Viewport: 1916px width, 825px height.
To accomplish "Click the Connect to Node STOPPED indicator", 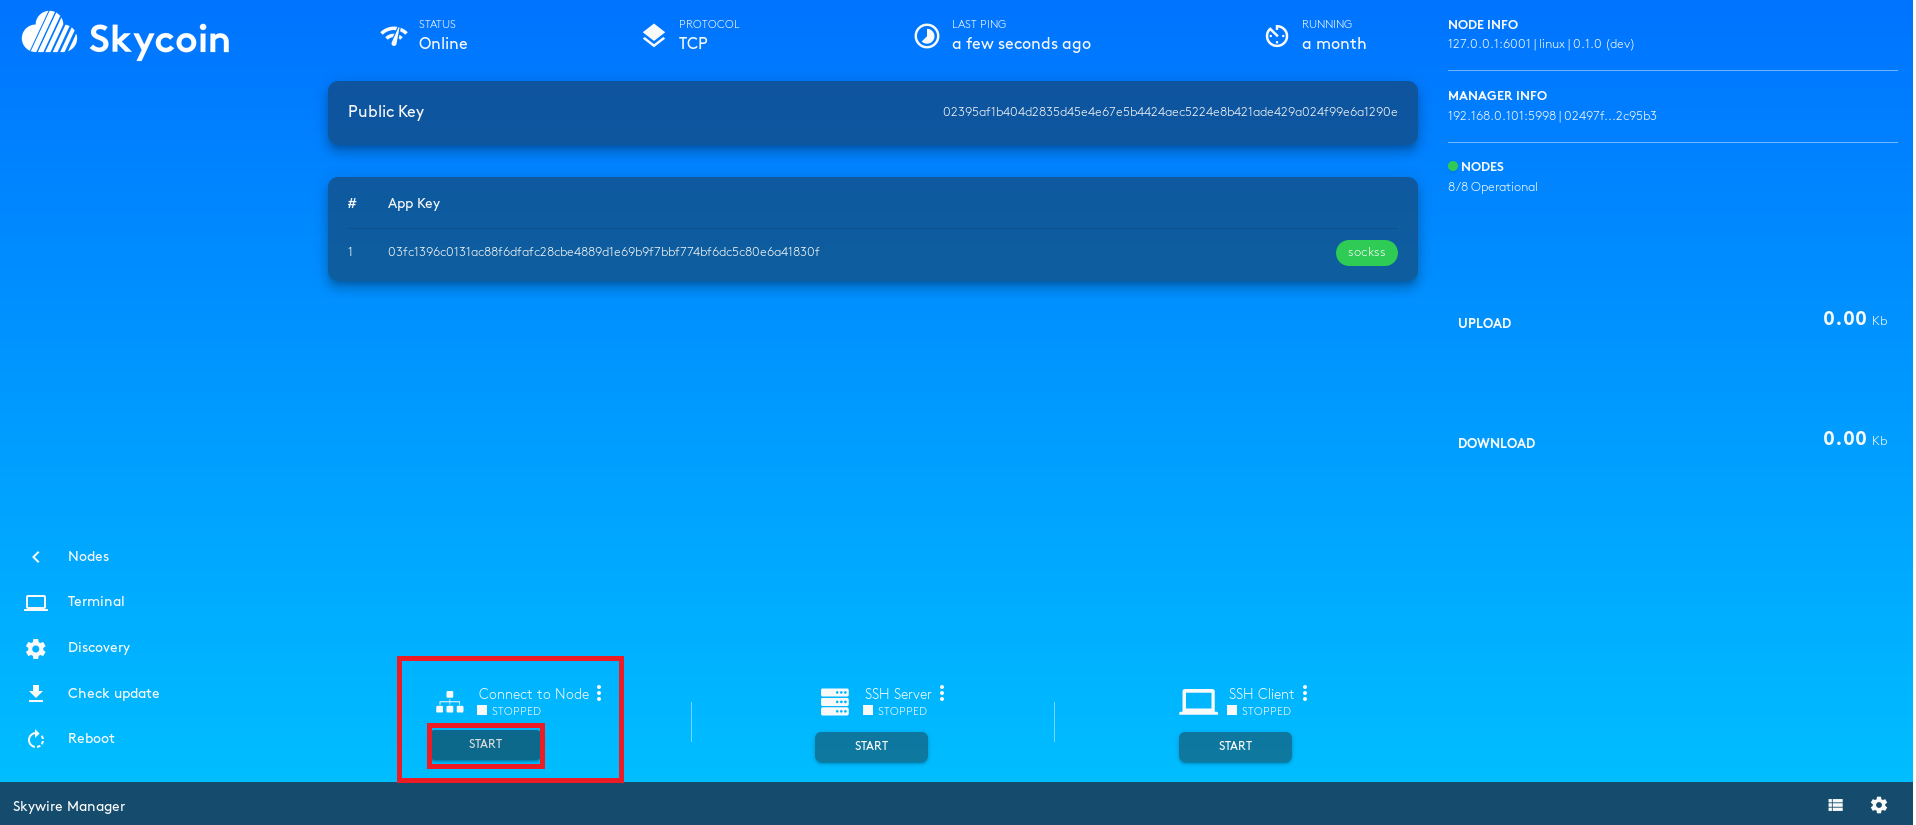I will point(509,711).
